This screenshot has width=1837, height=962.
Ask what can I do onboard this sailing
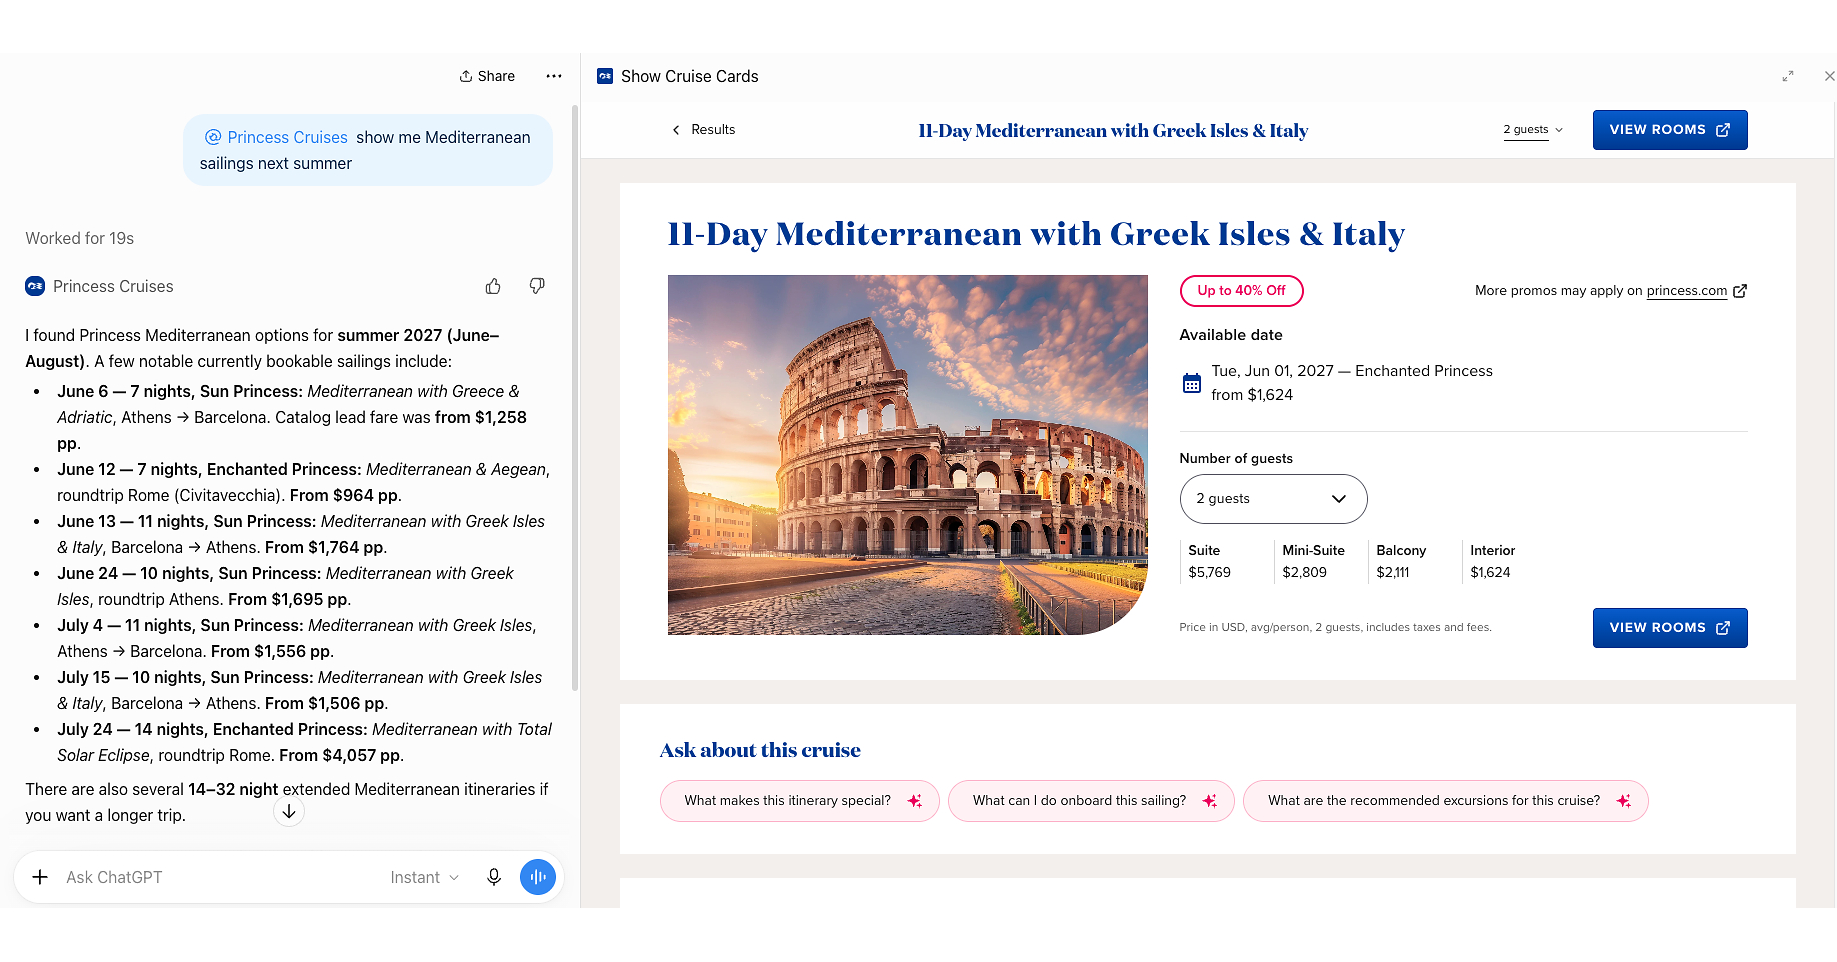click(1091, 801)
